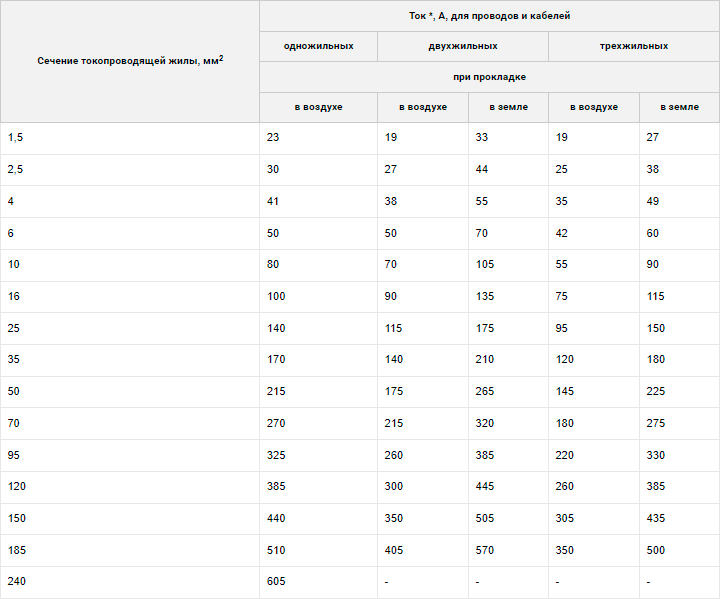Click the 'в земле' header under трехжильных
This screenshot has width=720, height=599.
[680, 107]
